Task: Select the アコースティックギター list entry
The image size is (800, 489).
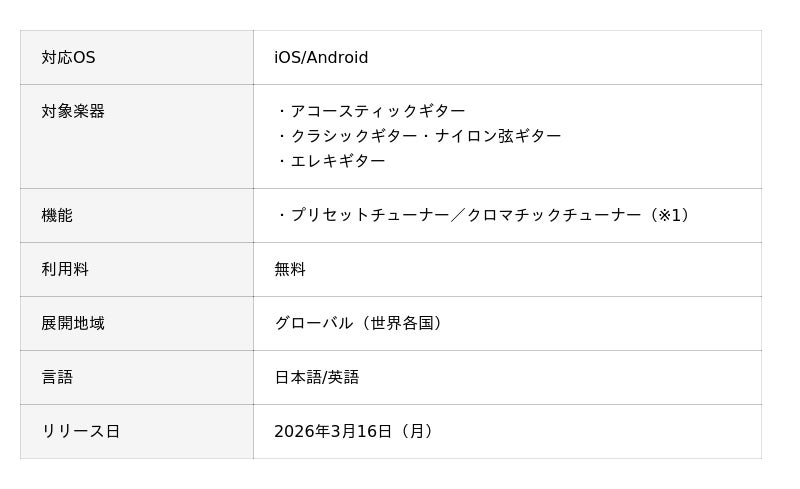Action: coord(378,111)
